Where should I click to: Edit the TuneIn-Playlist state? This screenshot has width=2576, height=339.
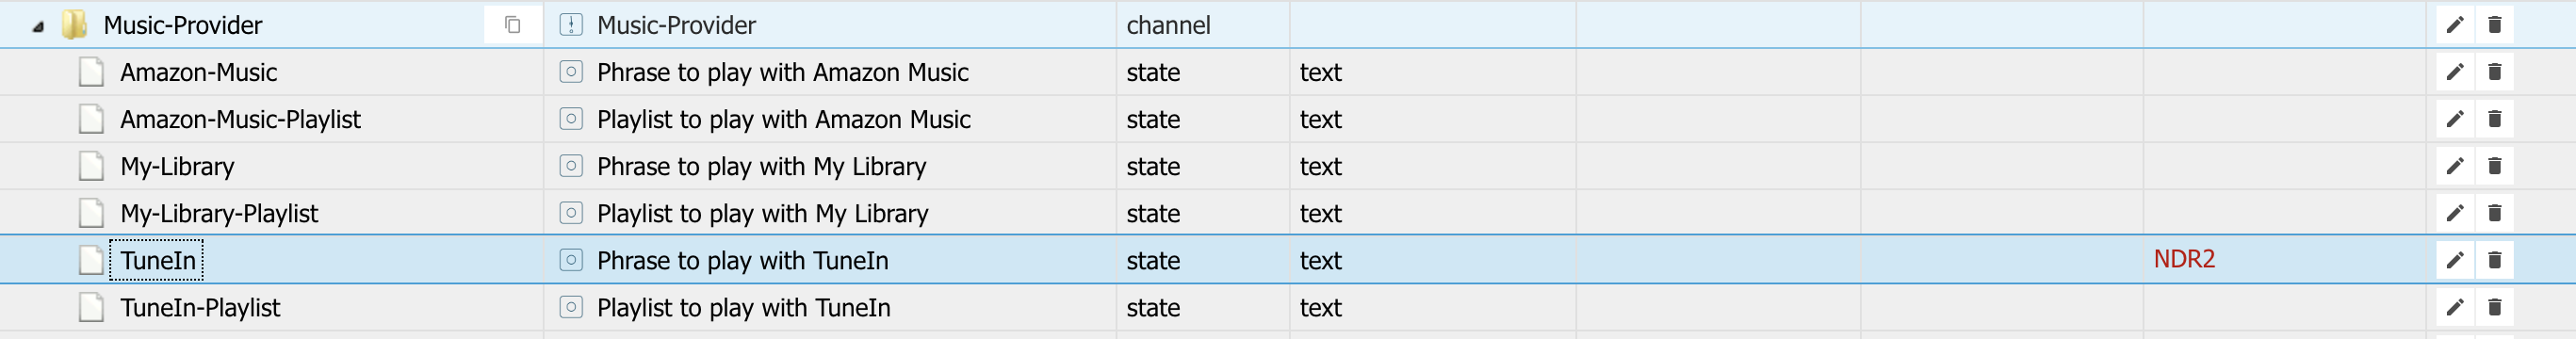[x=2455, y=307]
